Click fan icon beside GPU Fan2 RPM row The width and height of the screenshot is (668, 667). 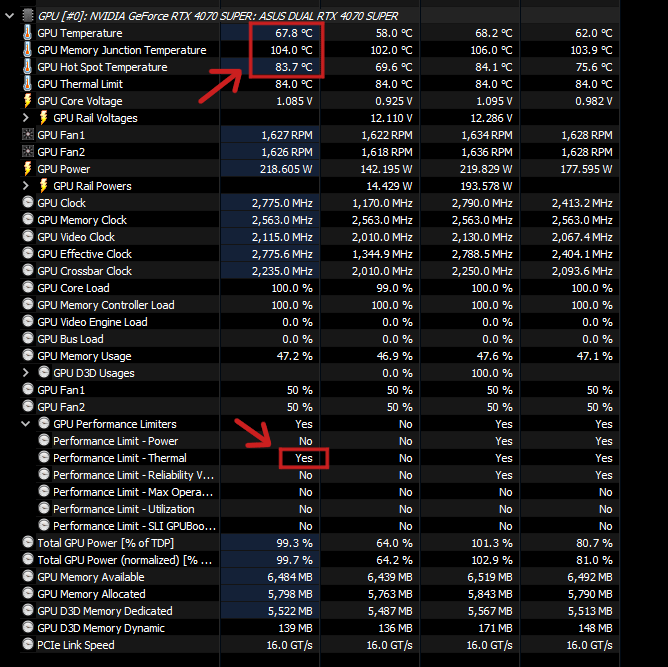[28, 152]
